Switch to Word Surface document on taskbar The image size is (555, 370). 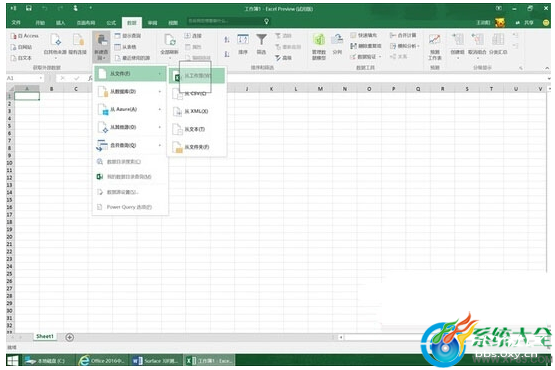pyautogui.click(x=156, y=360)
